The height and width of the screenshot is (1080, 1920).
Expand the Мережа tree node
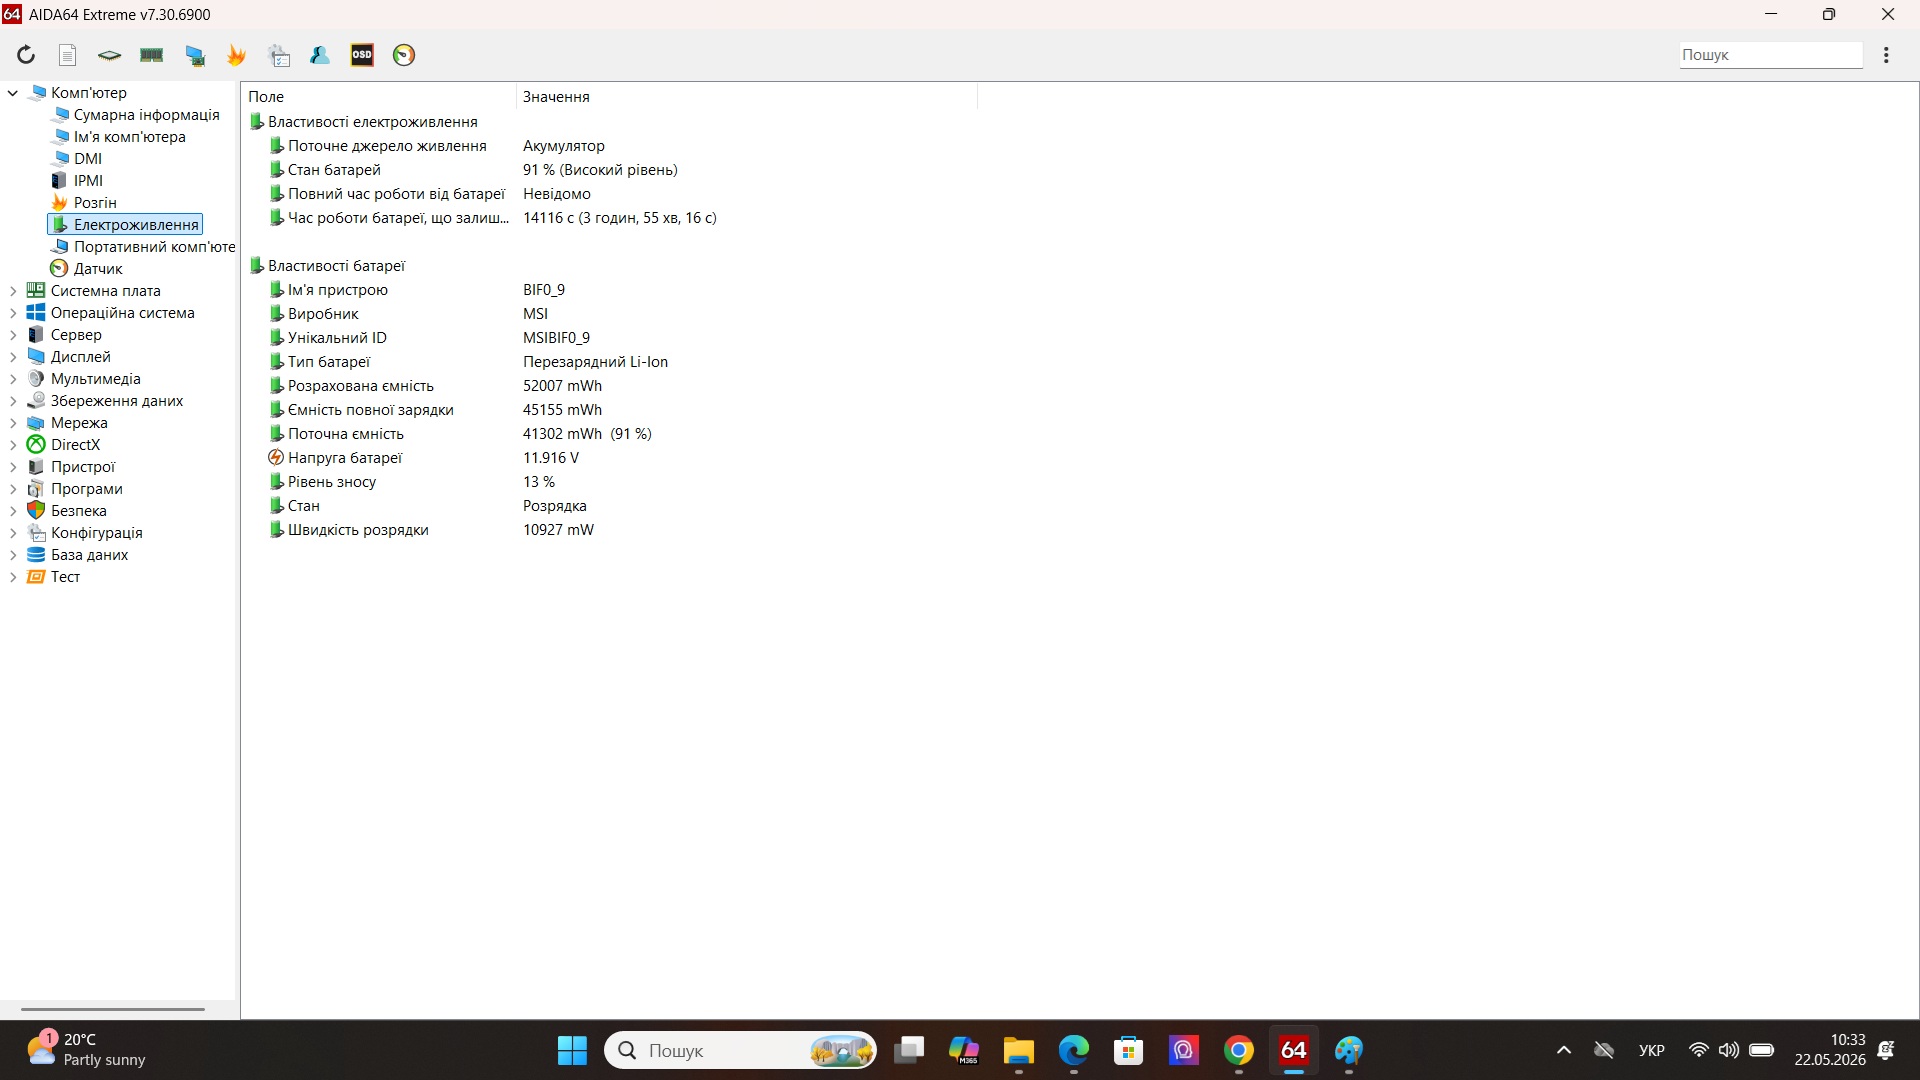pos(13,423)
